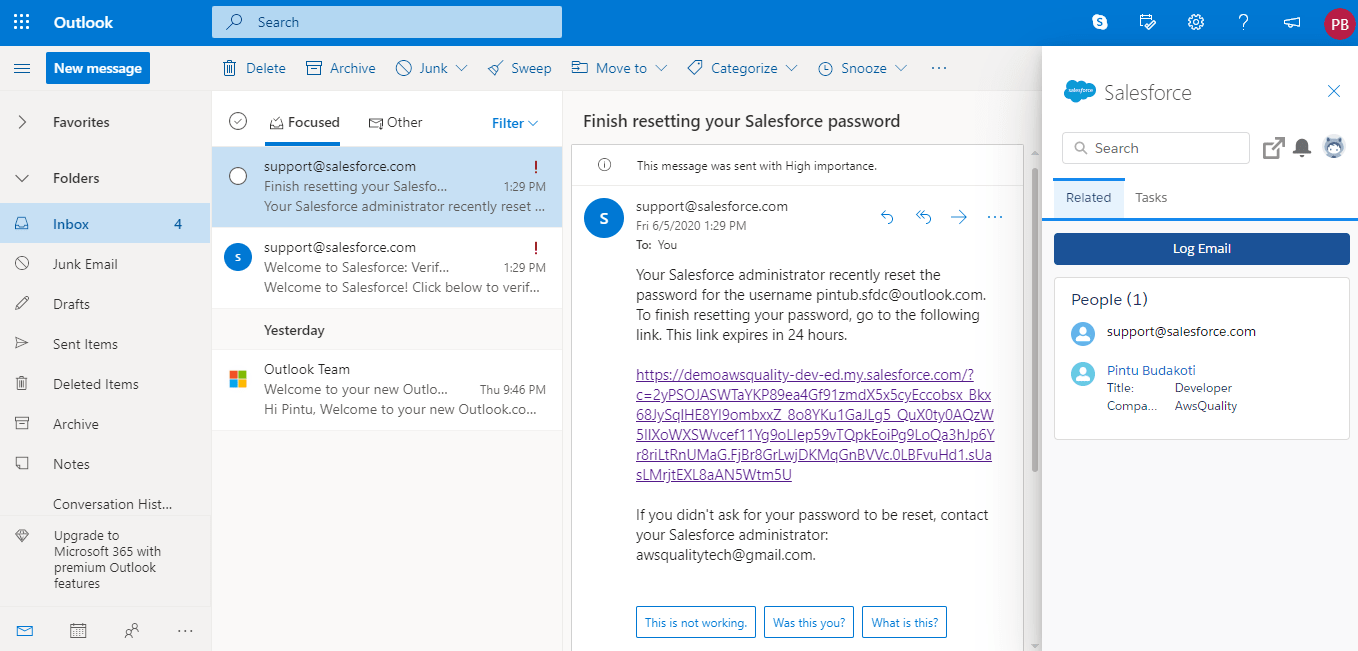Click the 'Was this you?' suggested reply
The image size is (1358, 651).
click(809, 622)
